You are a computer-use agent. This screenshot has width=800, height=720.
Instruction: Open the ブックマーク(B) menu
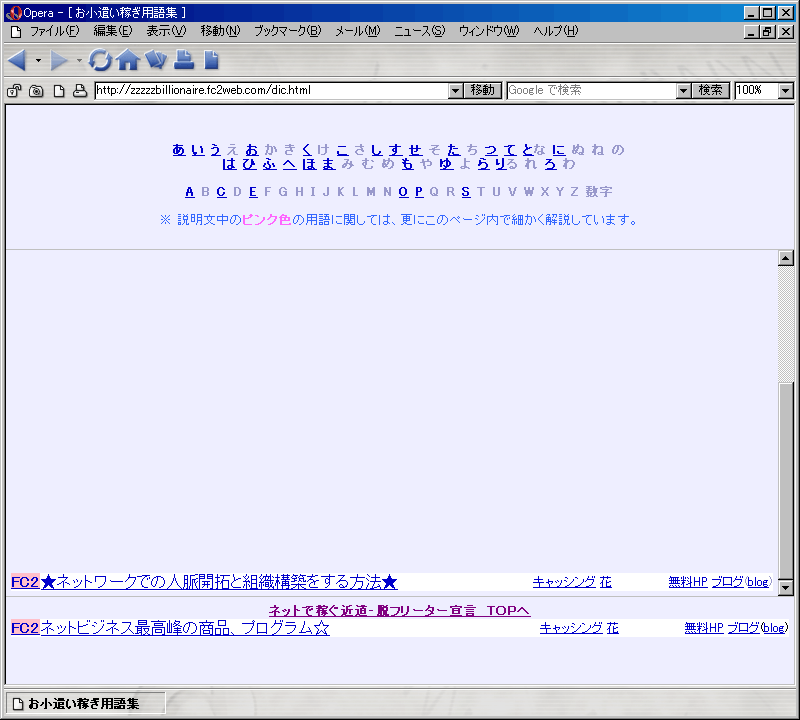click(288, 31)
